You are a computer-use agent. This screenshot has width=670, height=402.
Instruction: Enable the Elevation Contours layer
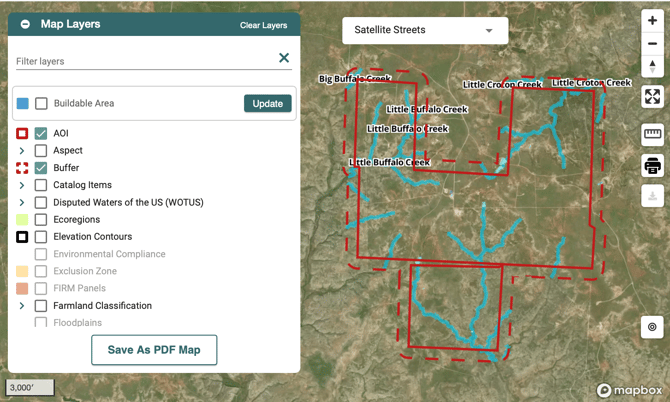[x=41, y=237]
